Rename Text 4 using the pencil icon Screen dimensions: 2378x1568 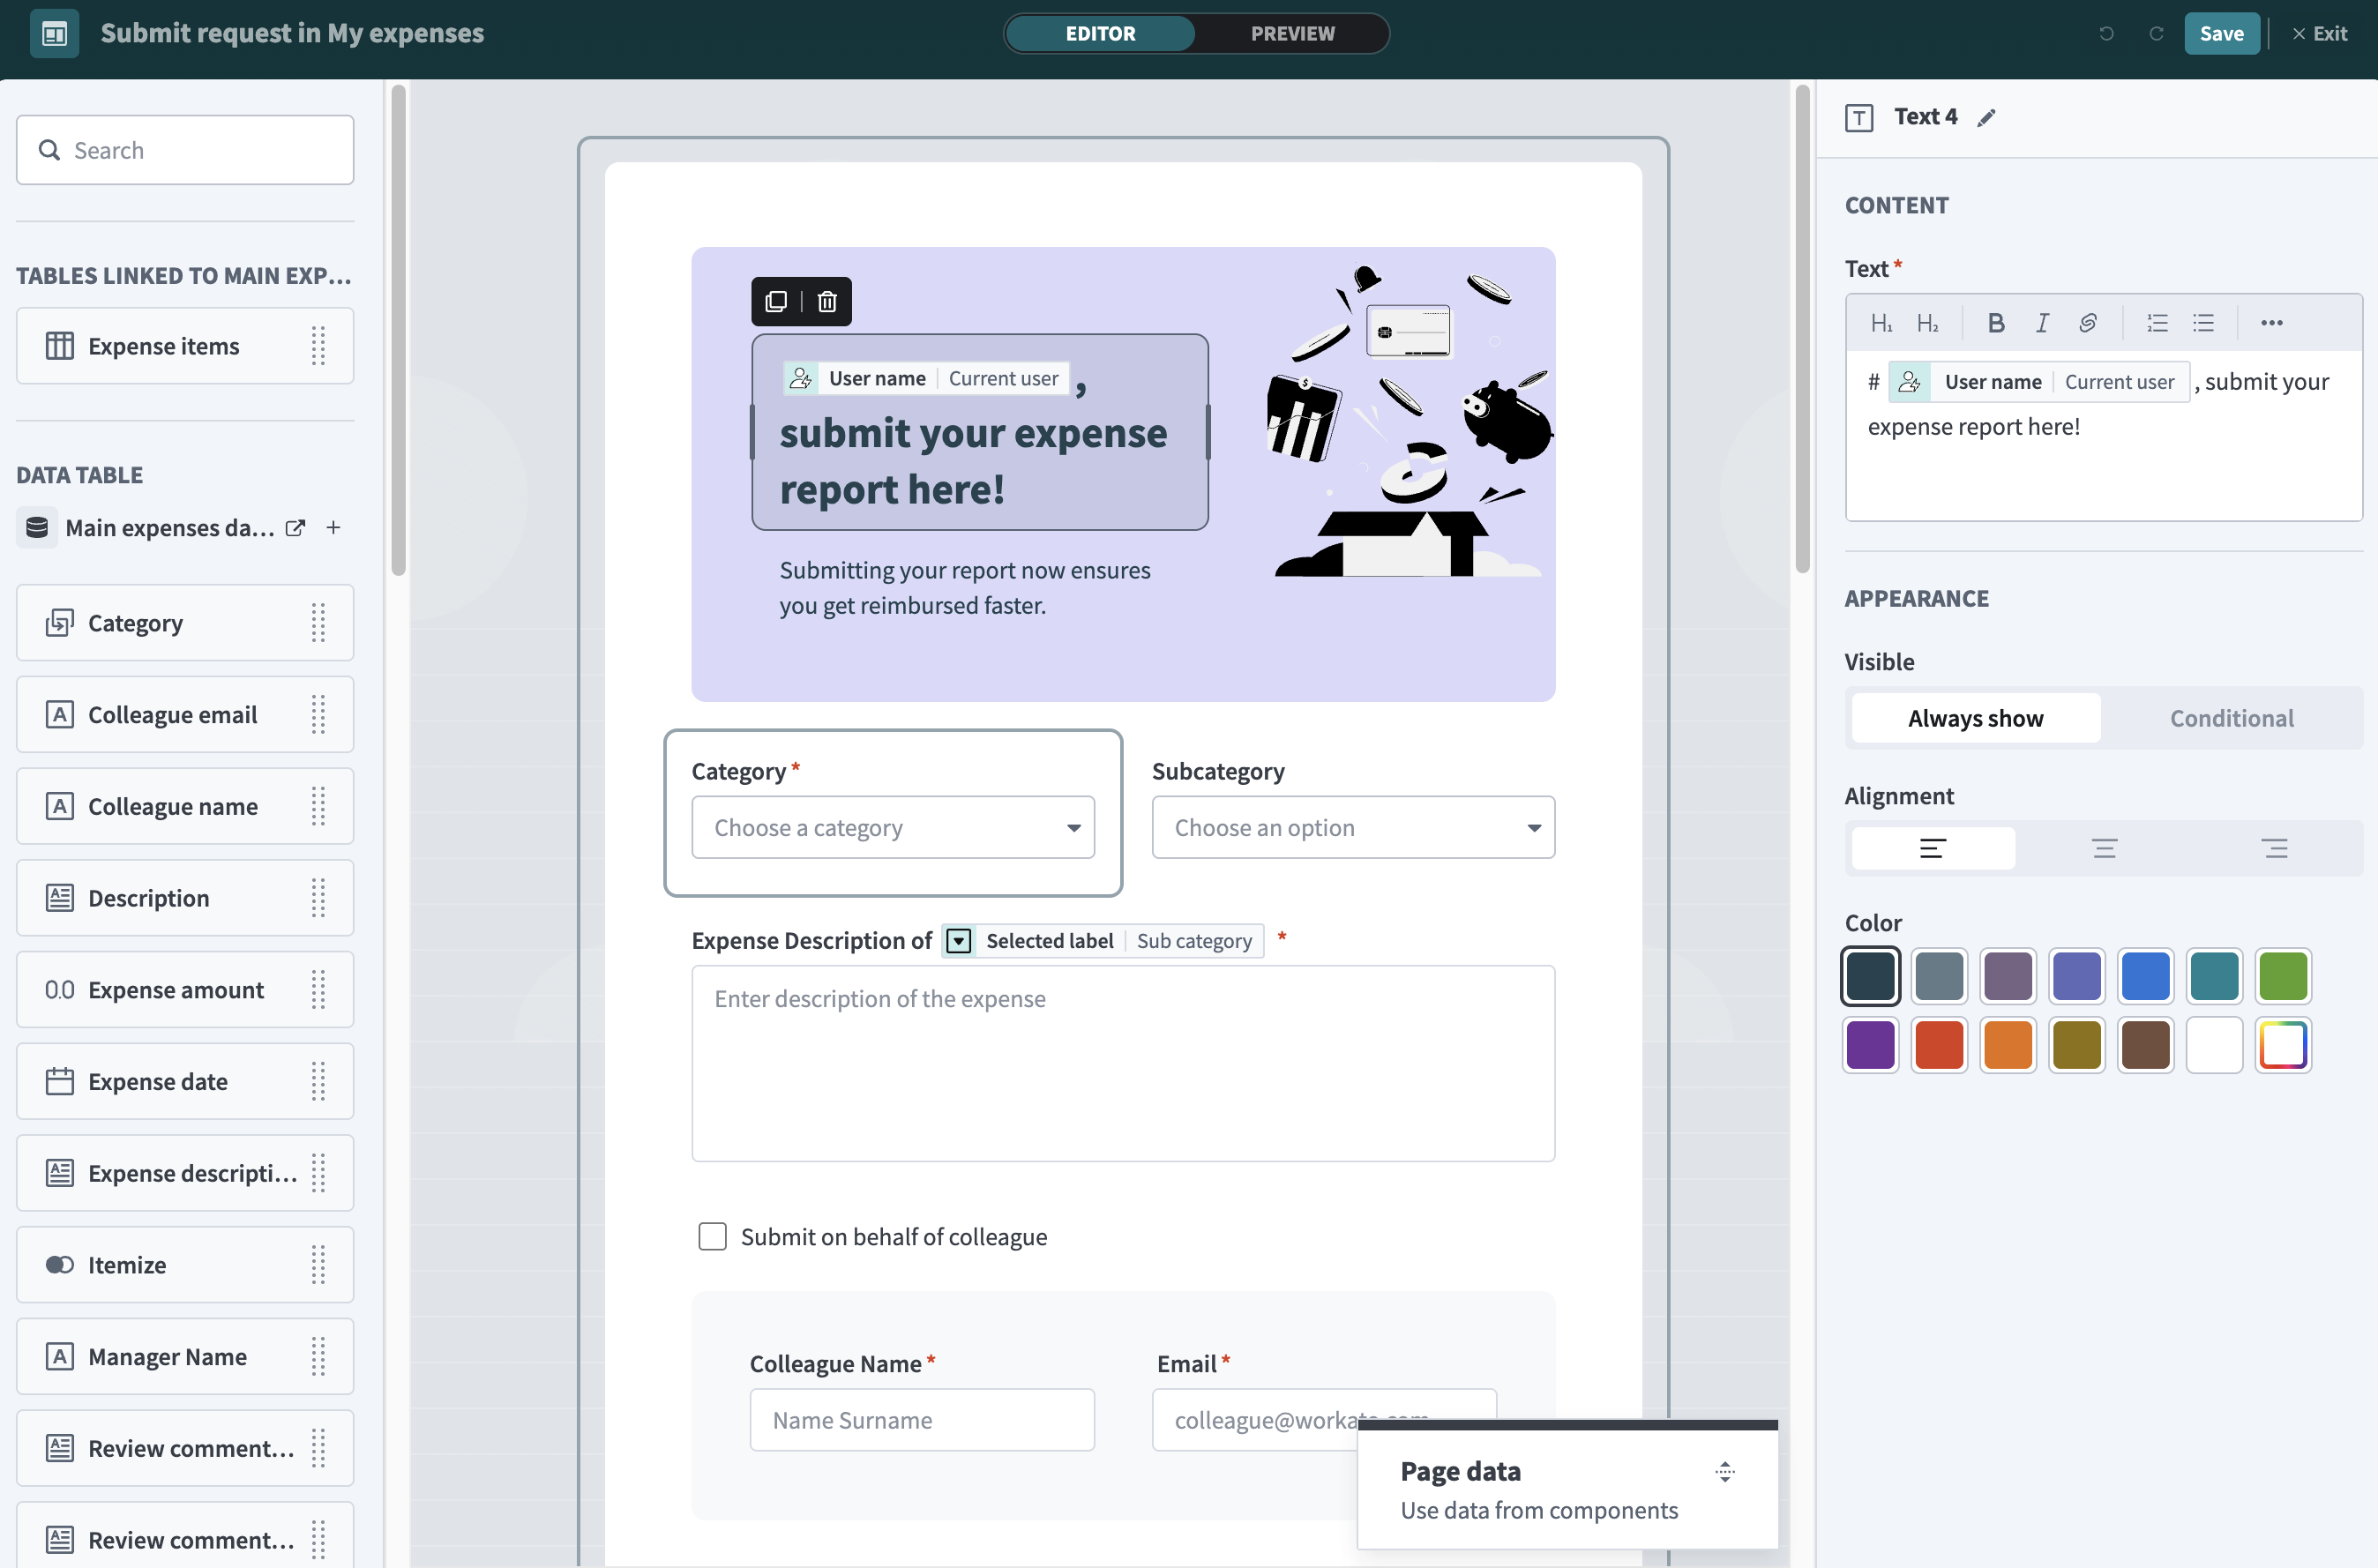pyautogui.click(x=1987, y=116)
